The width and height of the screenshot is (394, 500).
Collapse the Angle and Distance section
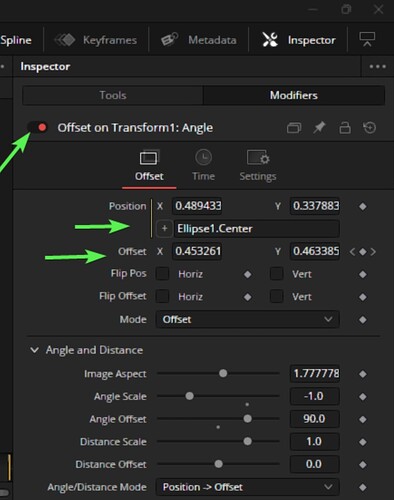click(x=34, y=350)
